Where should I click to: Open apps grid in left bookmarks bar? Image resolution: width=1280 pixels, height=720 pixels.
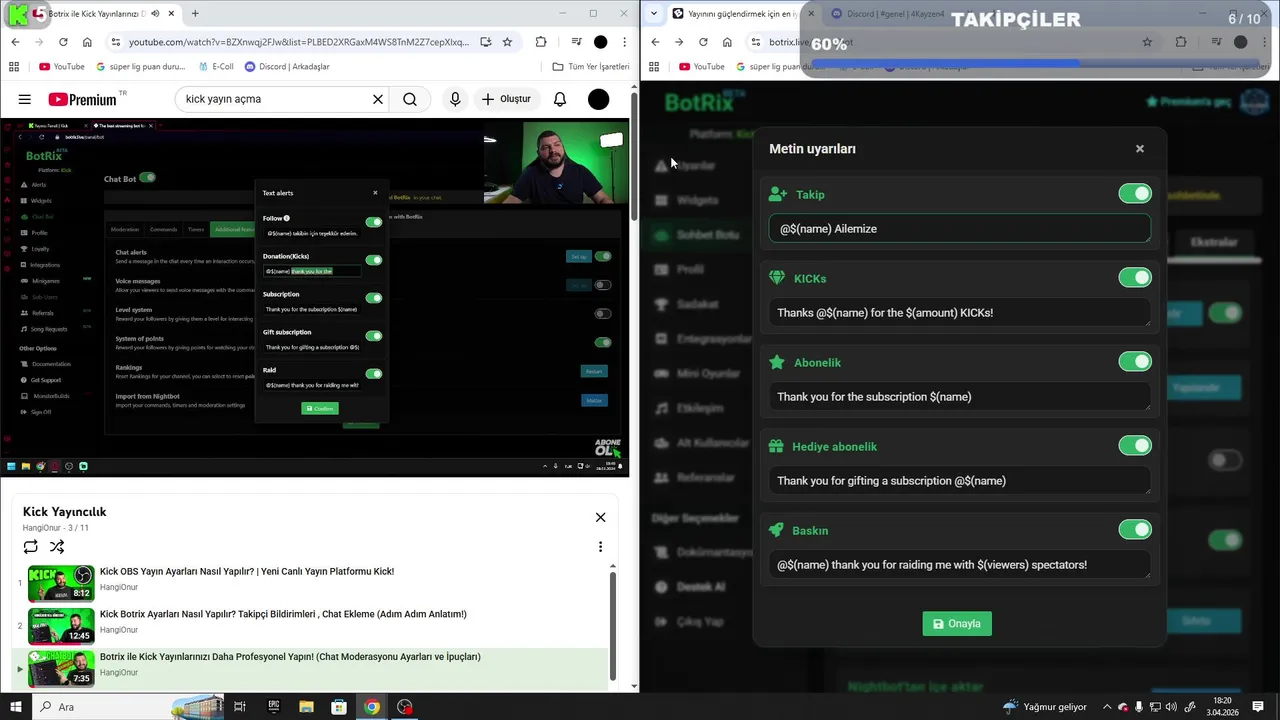point(13,67)
